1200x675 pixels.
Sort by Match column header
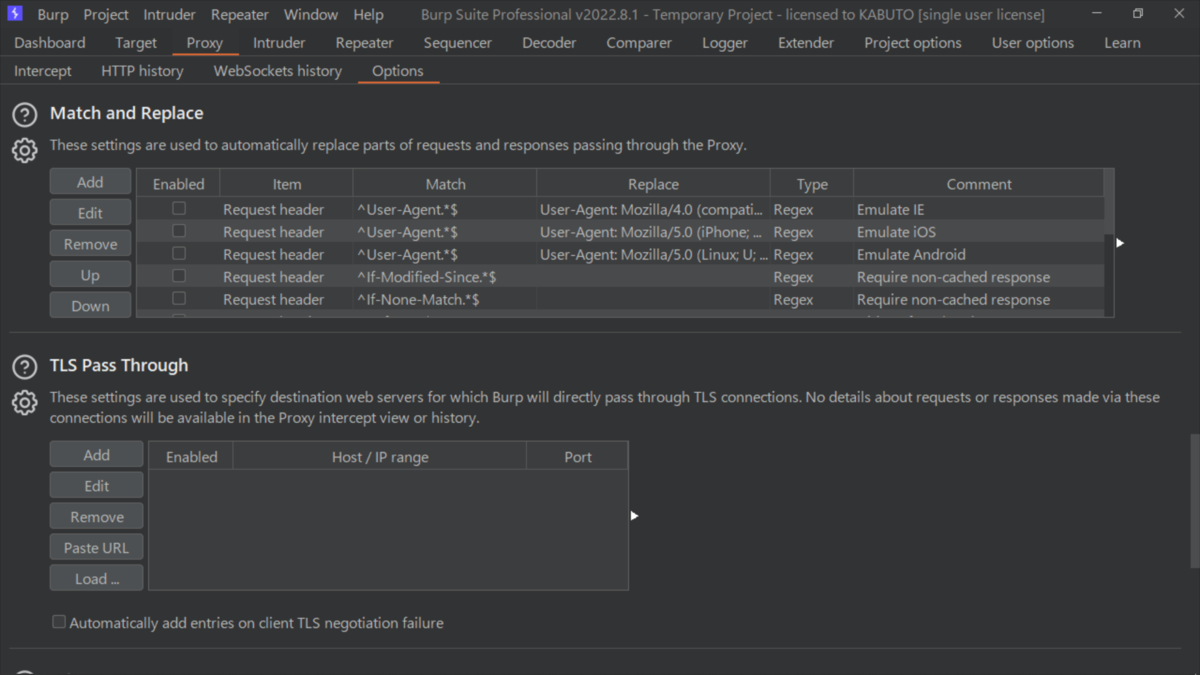click(x=445, y=184)
